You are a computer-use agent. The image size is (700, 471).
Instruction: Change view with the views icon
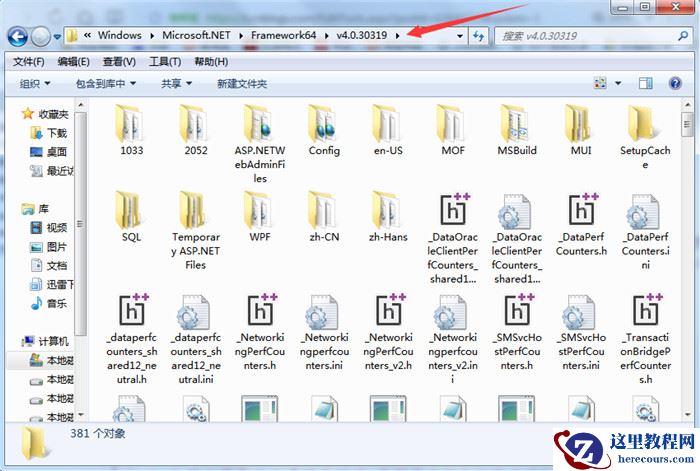[600, 83]
